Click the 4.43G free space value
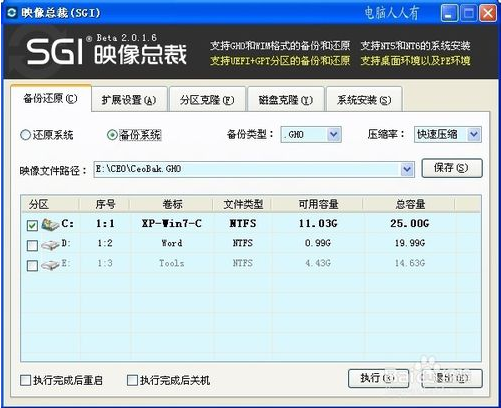Image resolution: width=501 pixels, height=408 pixels. [318, 263]
